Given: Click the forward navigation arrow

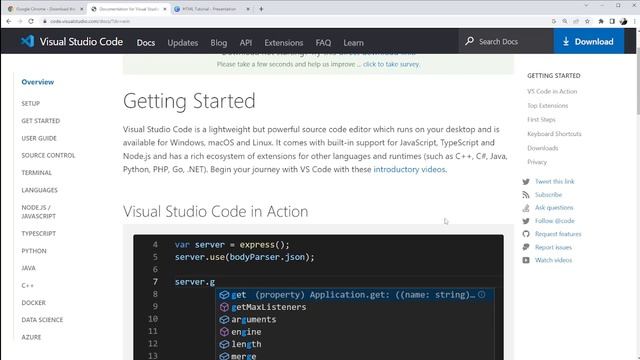Looking at the screenshot, I should click(20, 21).
